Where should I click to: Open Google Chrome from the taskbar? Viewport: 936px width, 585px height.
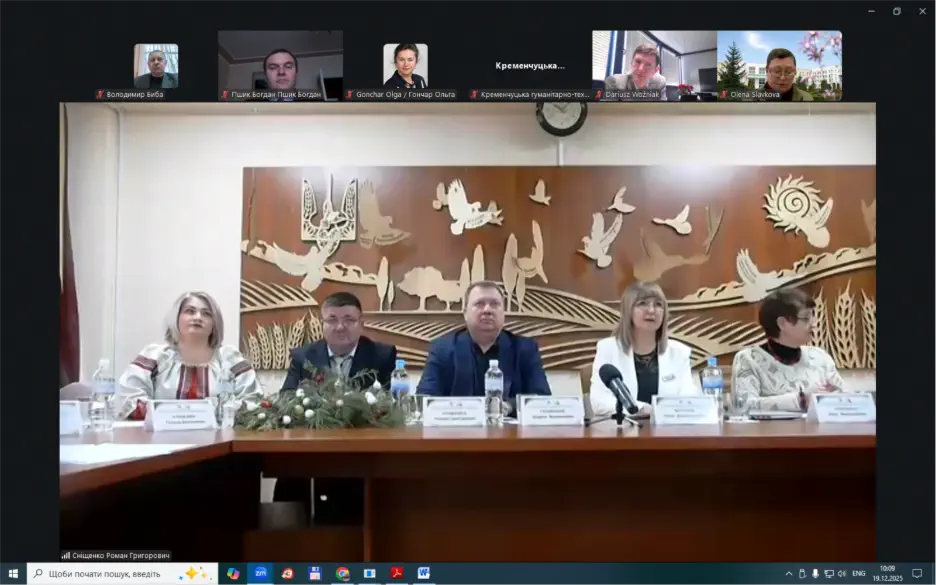(343, 573)
